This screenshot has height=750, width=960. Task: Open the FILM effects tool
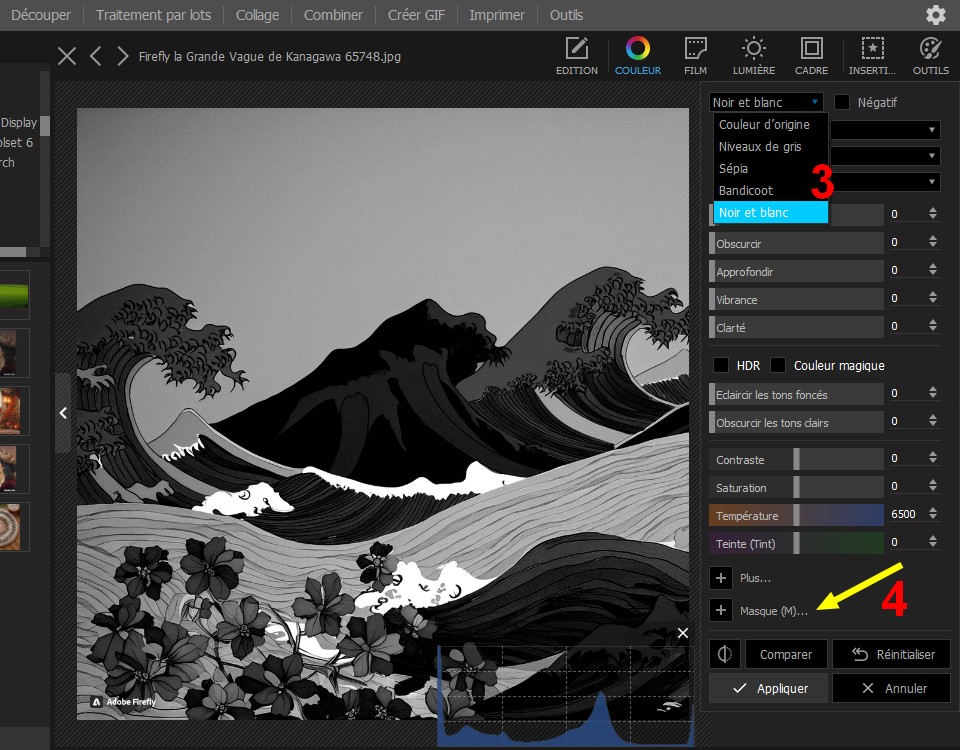pos(696,56)
